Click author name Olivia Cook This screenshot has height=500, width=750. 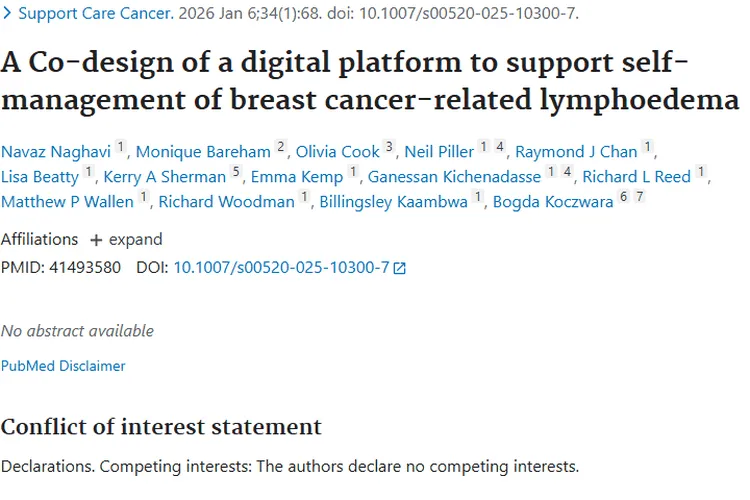[x=339, y=152]
